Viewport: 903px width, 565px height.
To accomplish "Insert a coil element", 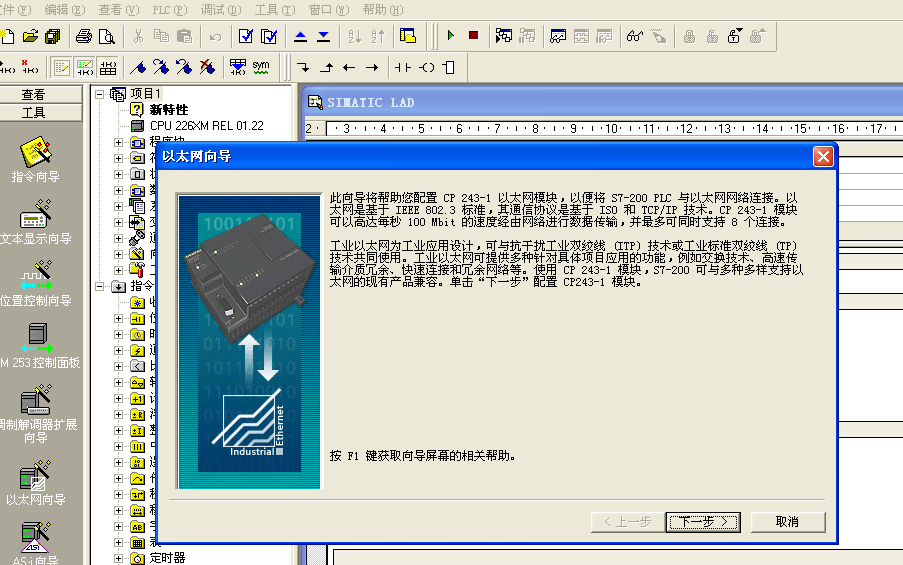I will [x=427, y=67].
